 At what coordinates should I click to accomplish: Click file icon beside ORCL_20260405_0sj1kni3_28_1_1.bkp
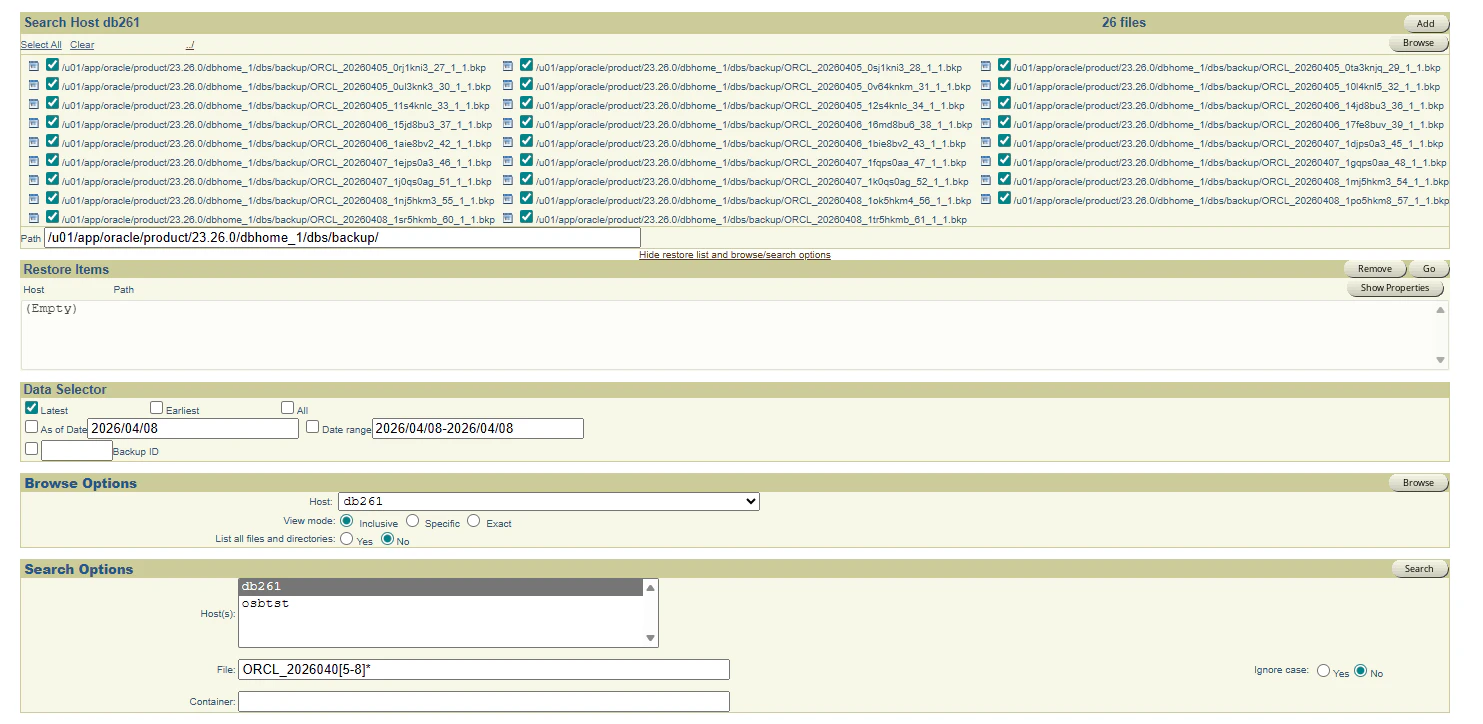point(508,66)
